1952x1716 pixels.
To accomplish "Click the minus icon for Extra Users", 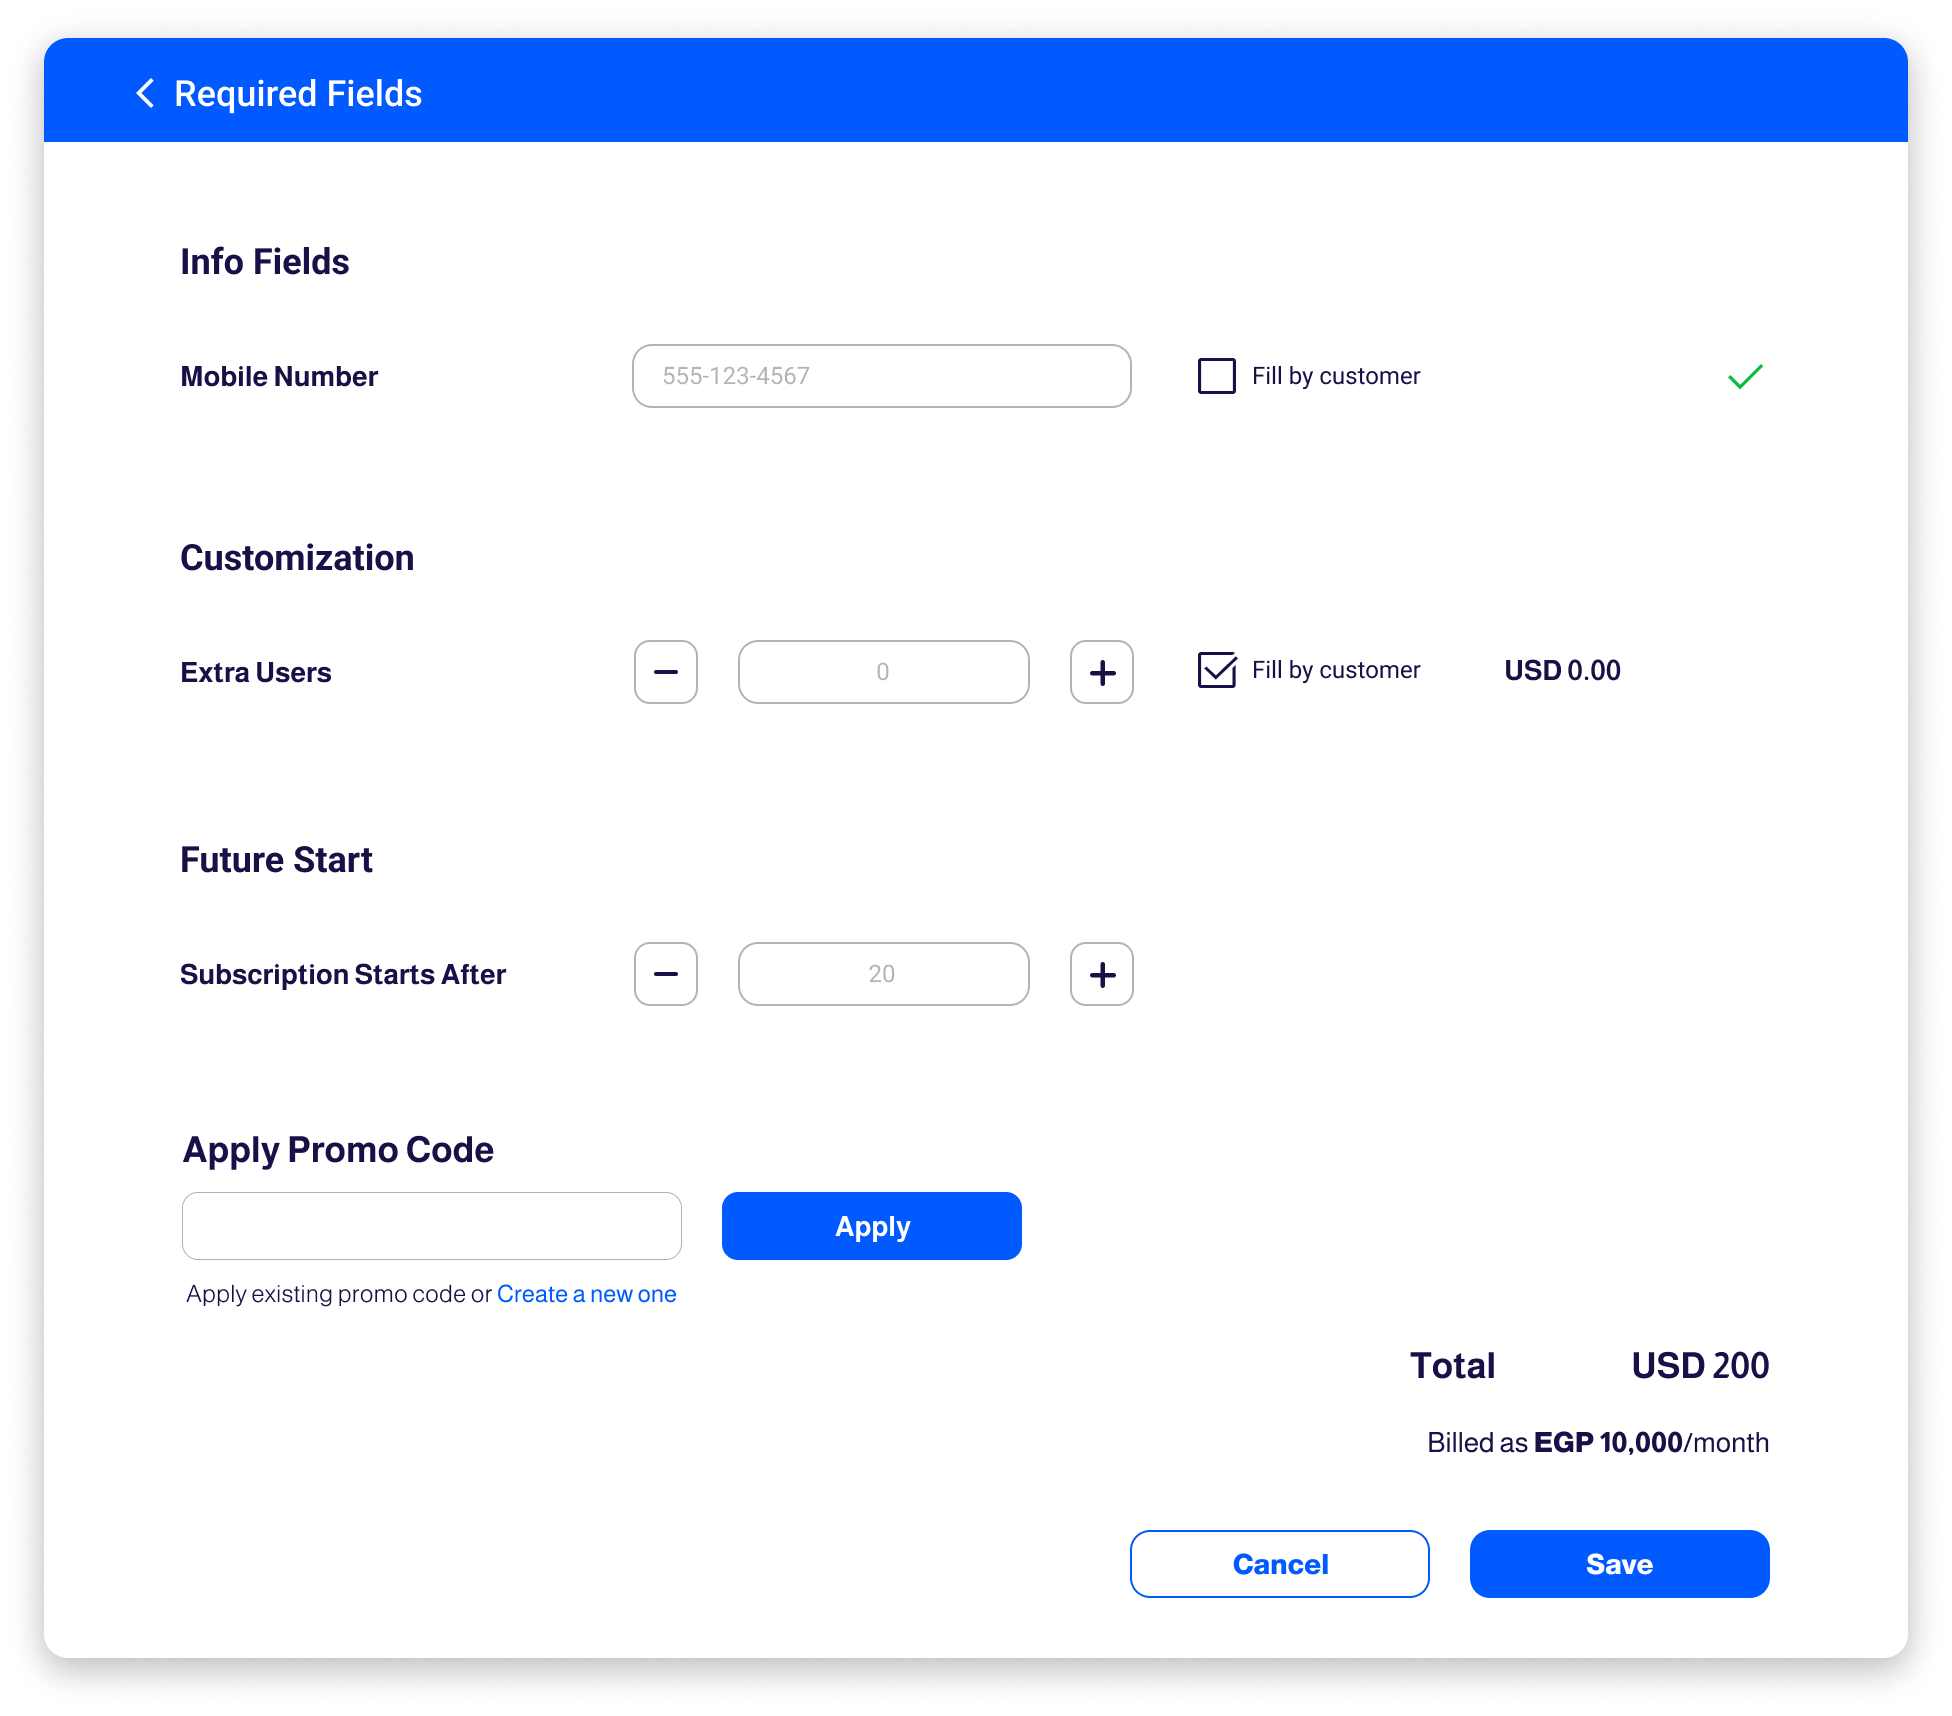I will [x=666, y=670].
